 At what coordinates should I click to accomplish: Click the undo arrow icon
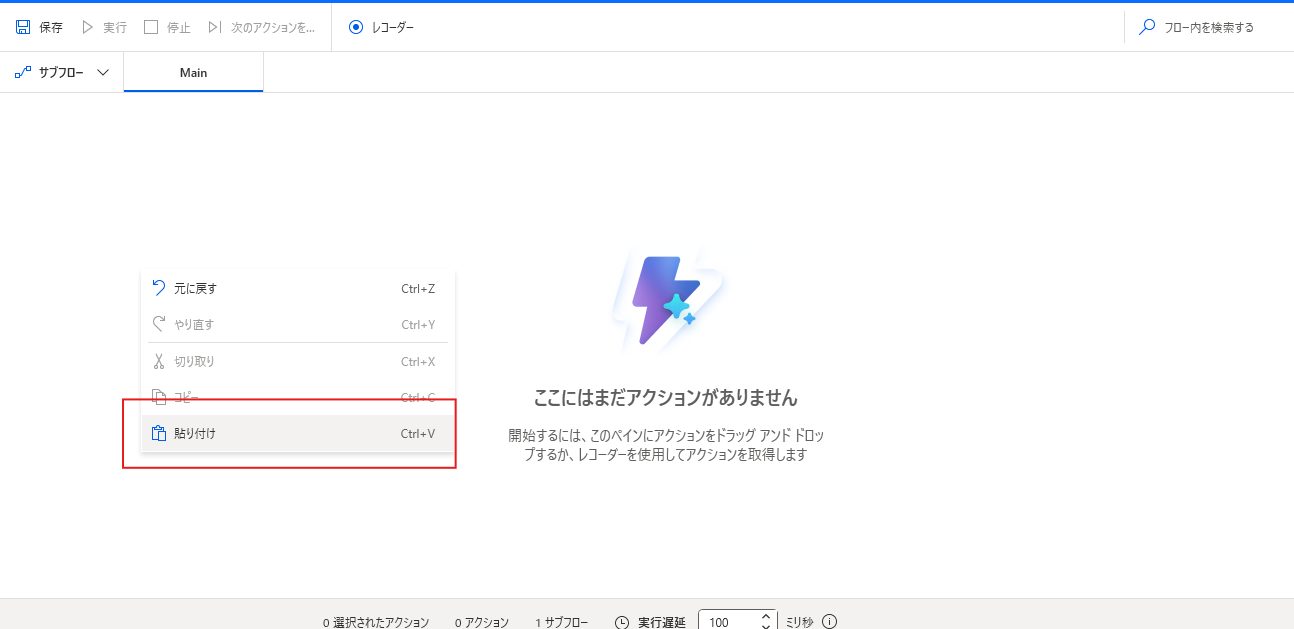click(158, 288)
